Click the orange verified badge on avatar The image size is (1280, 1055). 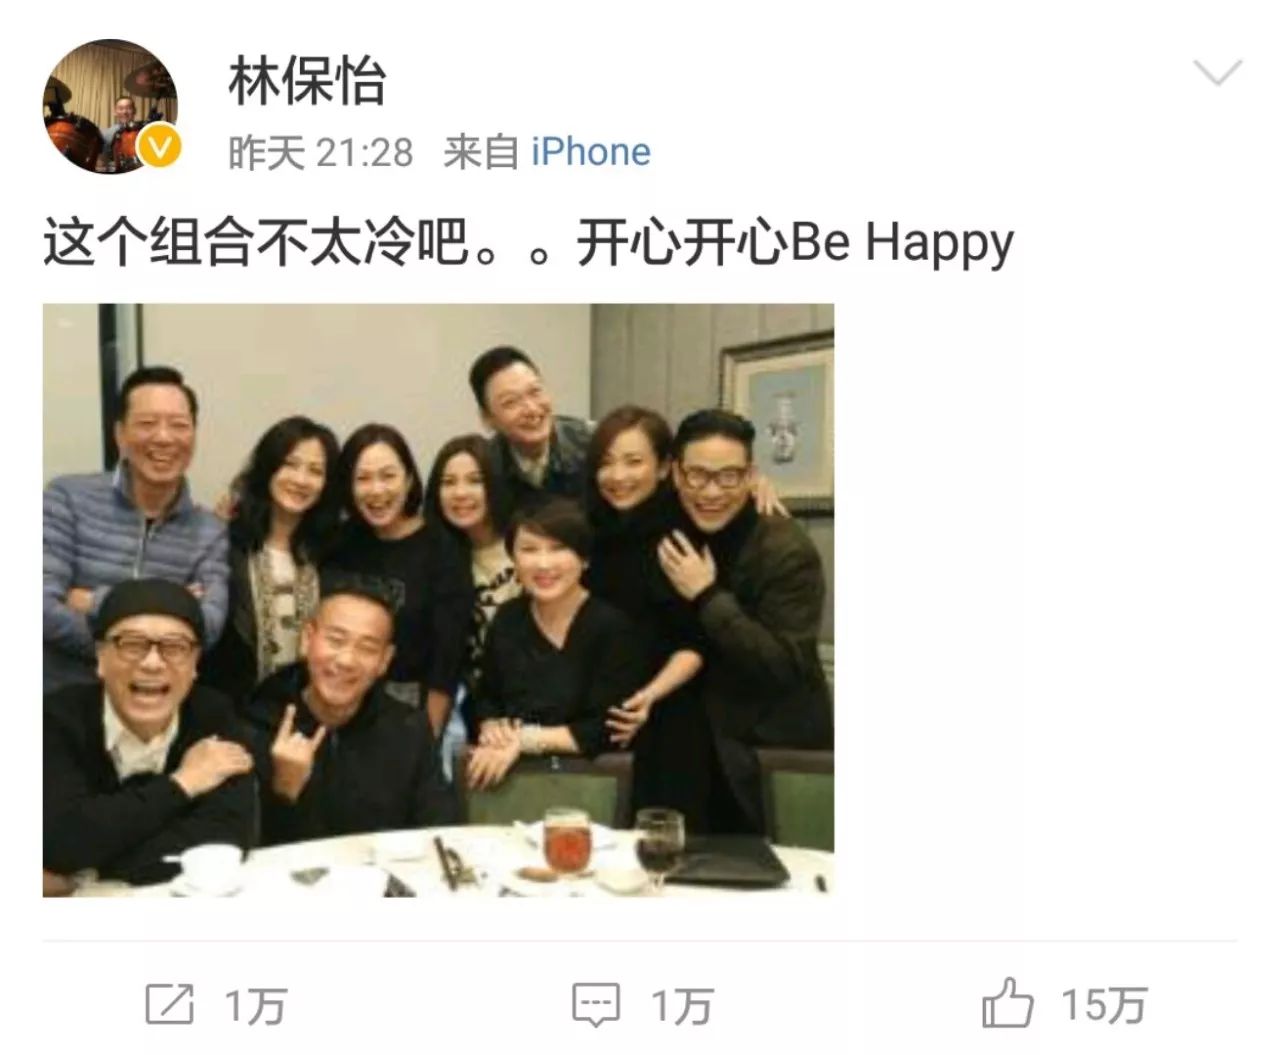[x=161, y=148]
